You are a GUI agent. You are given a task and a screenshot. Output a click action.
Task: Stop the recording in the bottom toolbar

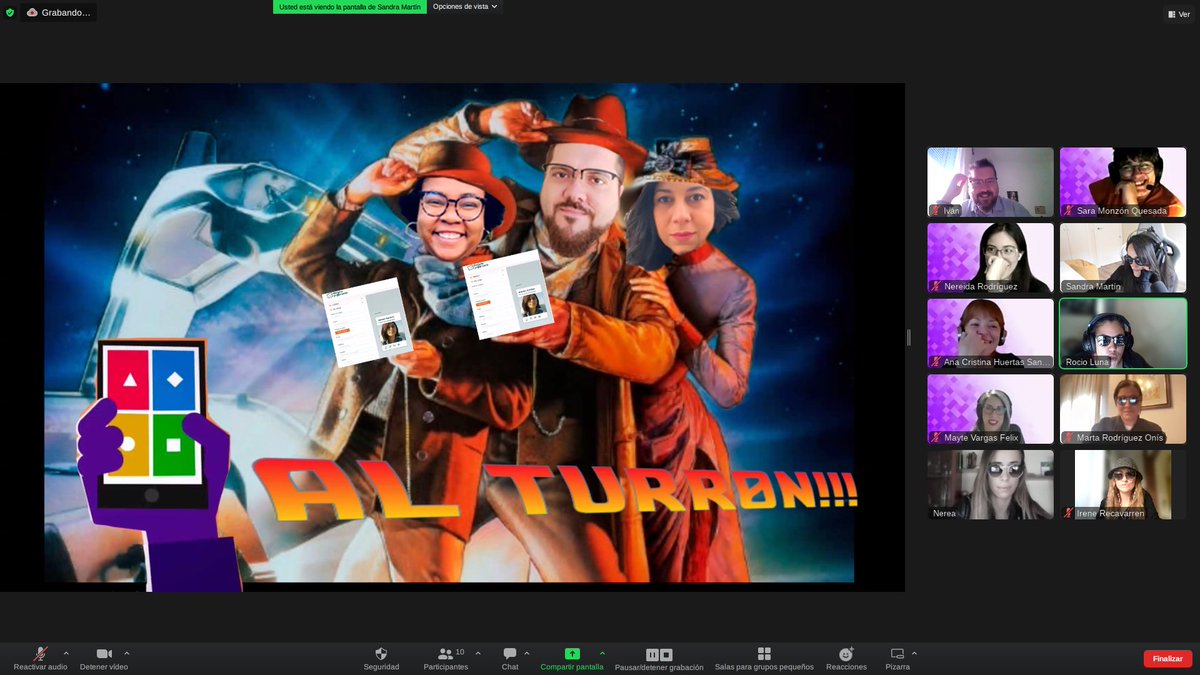(x=666, y=654)
